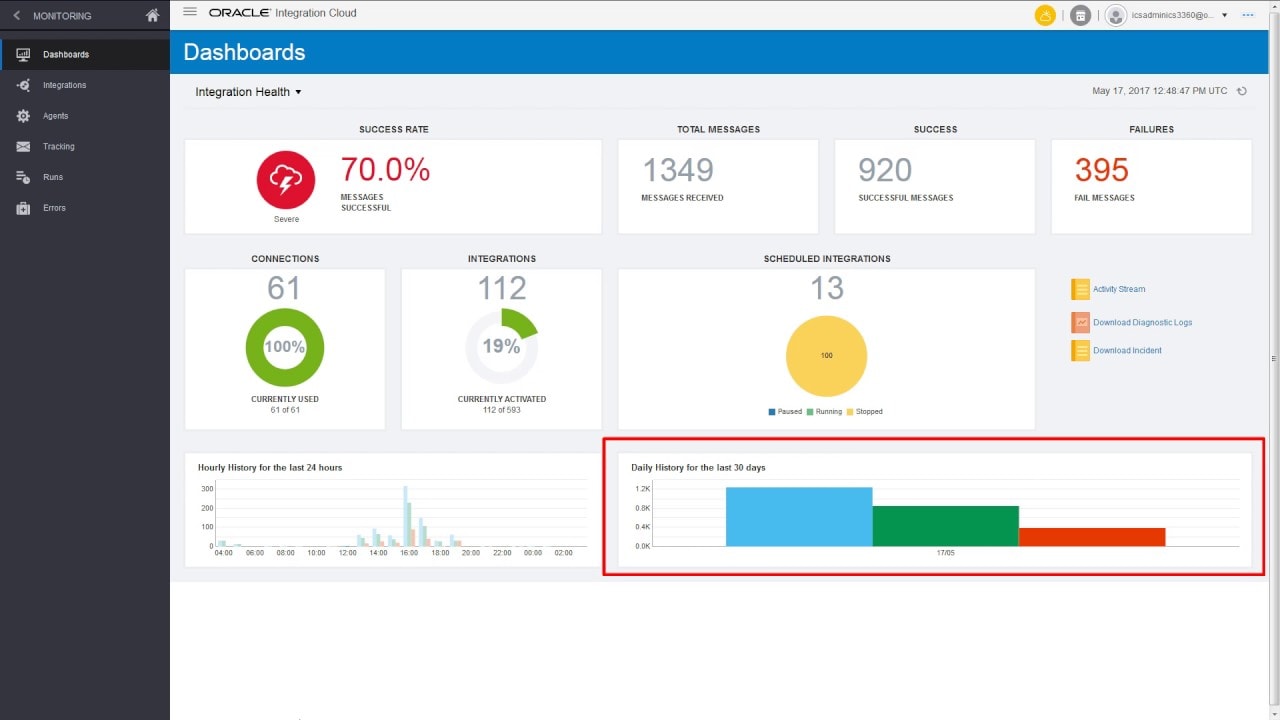Open the Dashboards sidebar icon
Image resolution: width=1280 pixels, height=720 pixels.
(22, 54)
